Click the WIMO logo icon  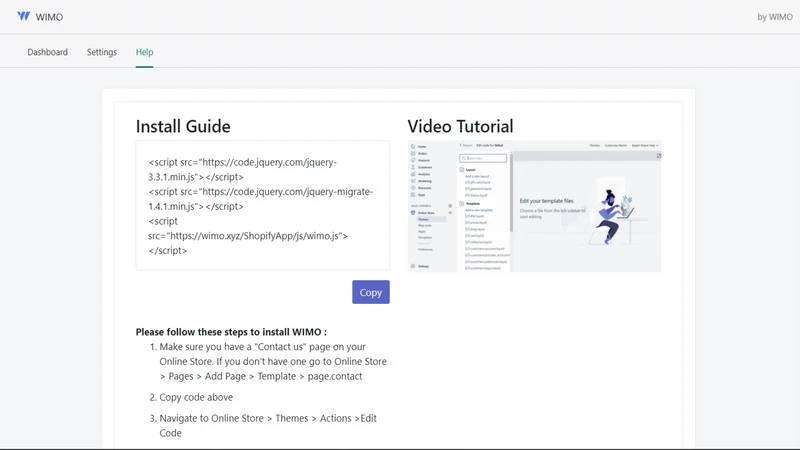click(x=23, y=16)
